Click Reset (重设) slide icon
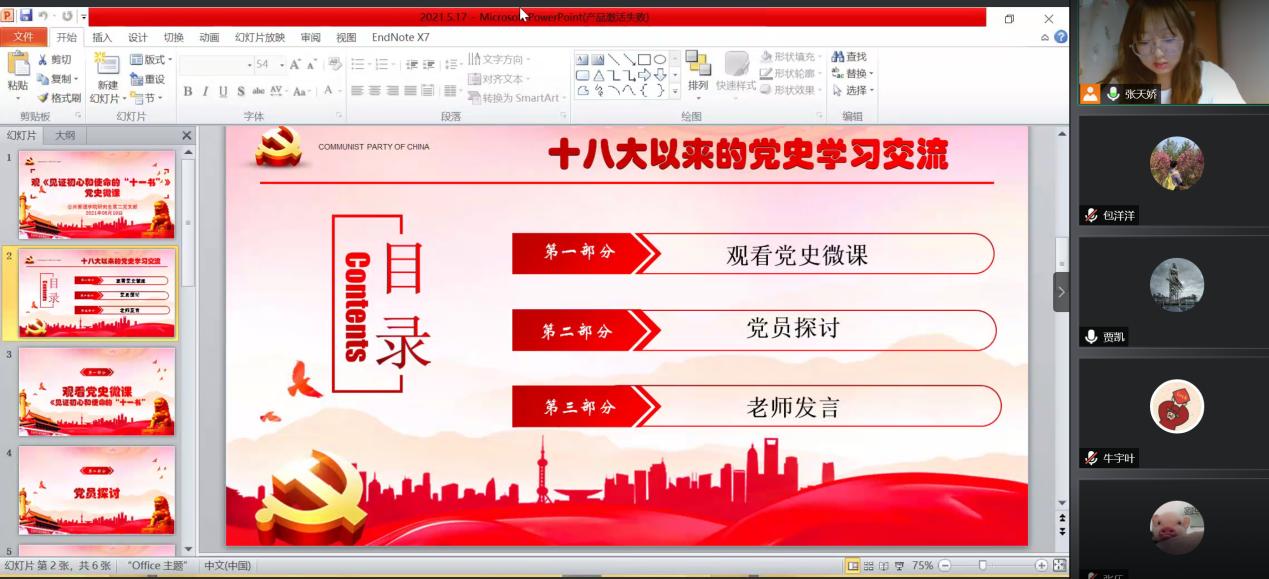 136,79
